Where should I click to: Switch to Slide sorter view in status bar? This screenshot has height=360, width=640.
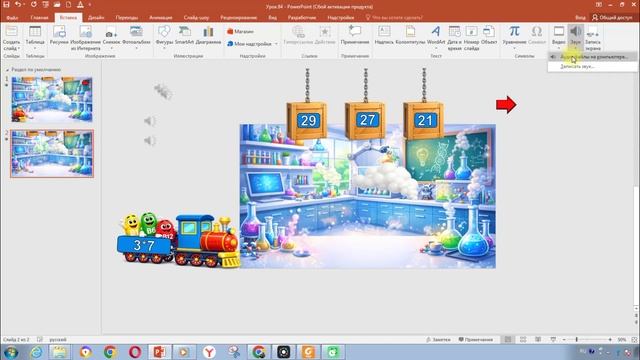pos(523,340)
